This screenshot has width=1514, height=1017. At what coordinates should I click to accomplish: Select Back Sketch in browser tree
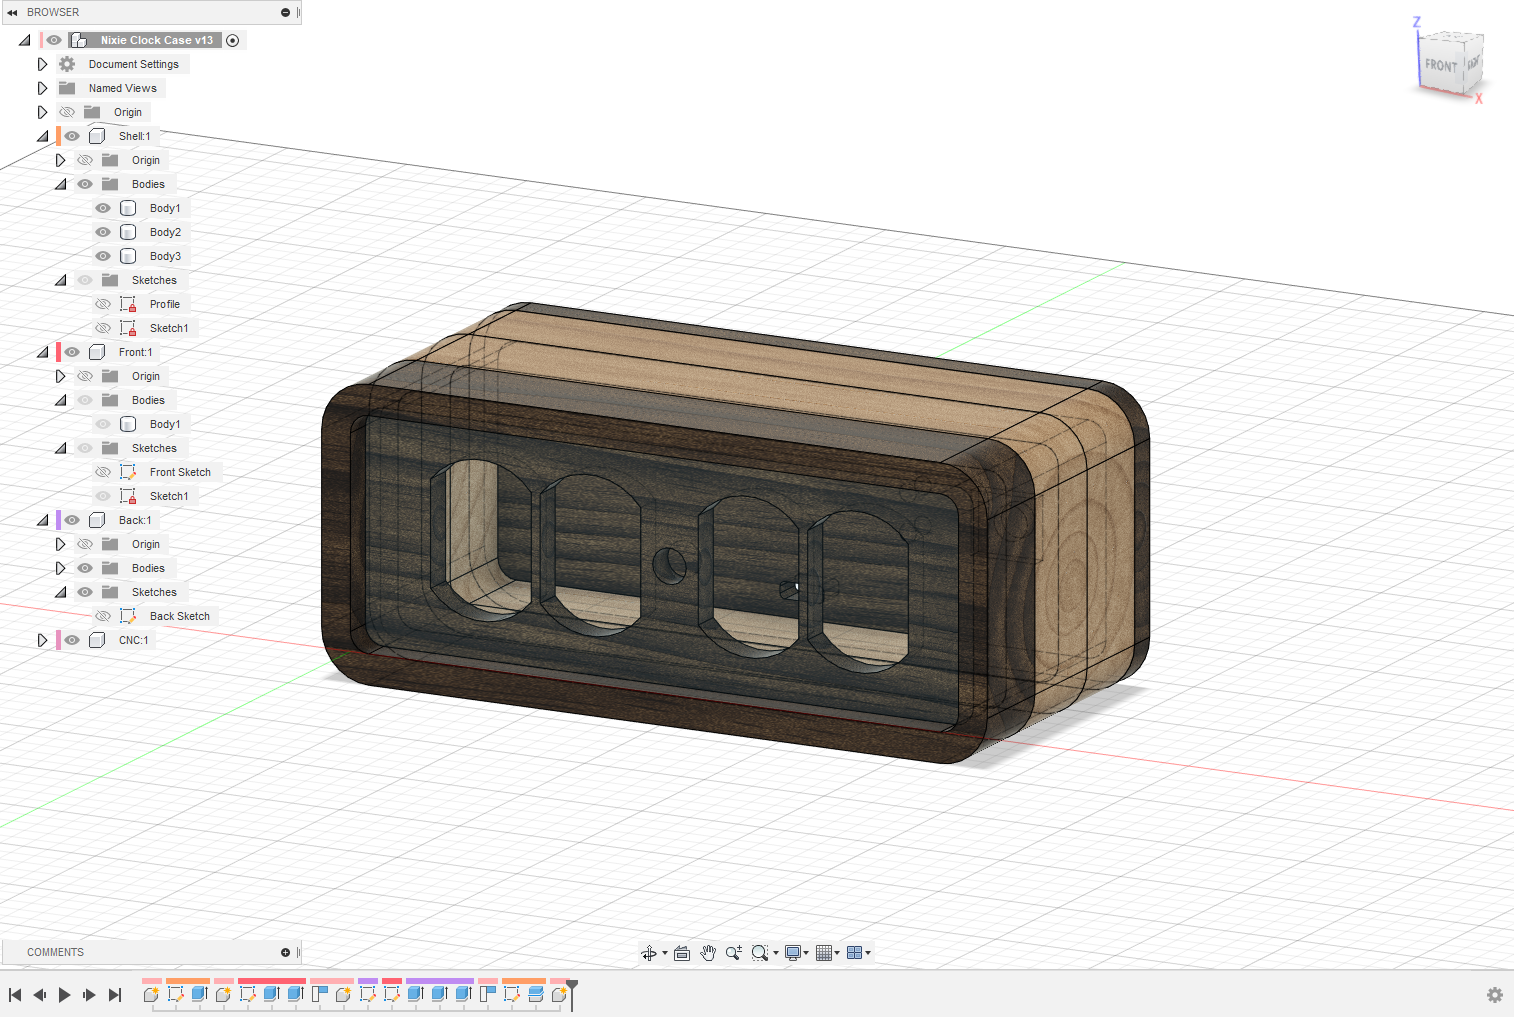(180, 616)
